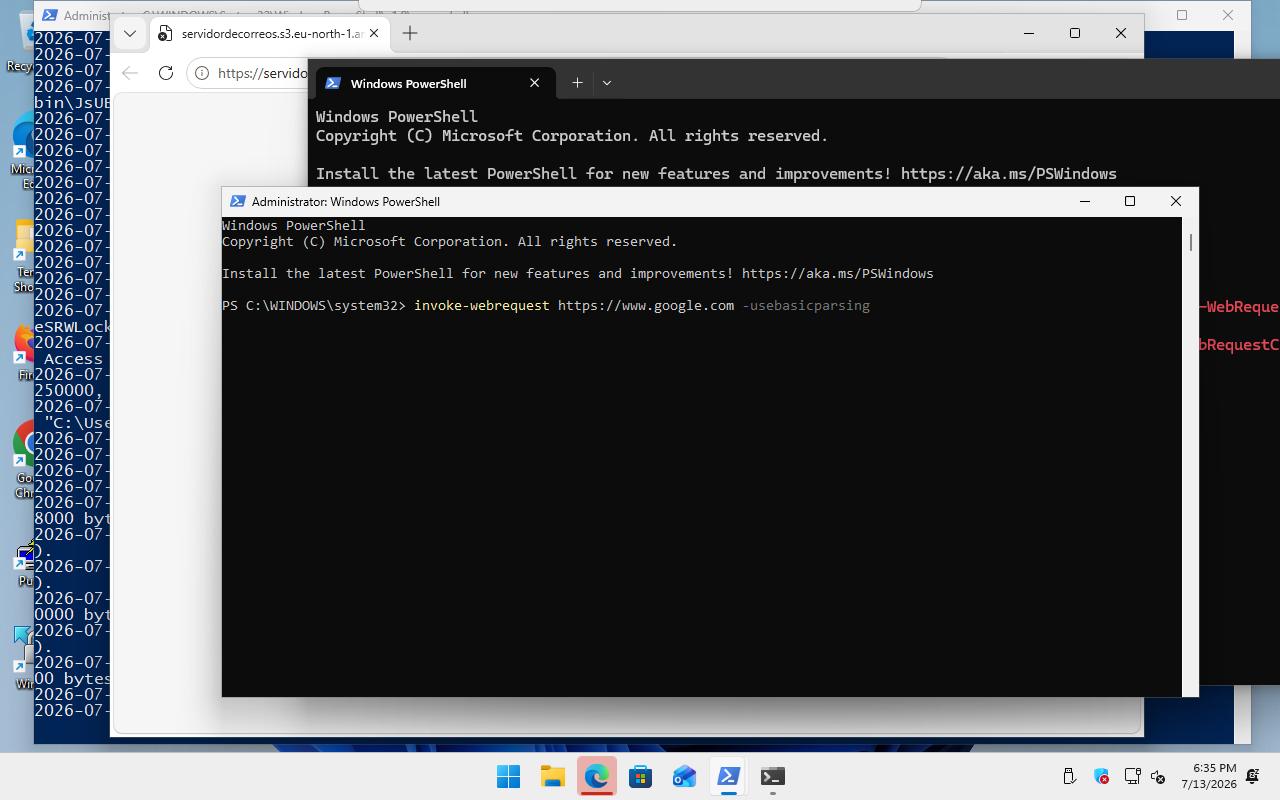Click the Copyright line in Terminal window
The image size is (1280, 800).
(x=572, y=135)
